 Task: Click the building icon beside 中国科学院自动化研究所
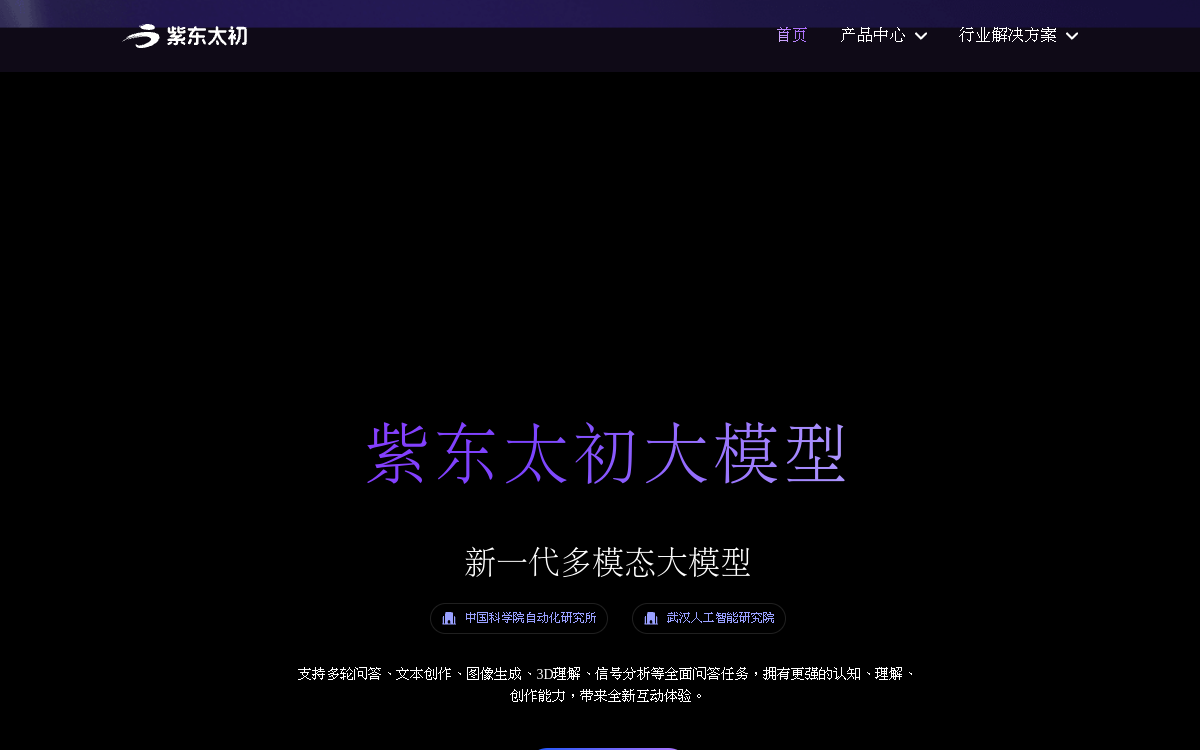[449, 618]
